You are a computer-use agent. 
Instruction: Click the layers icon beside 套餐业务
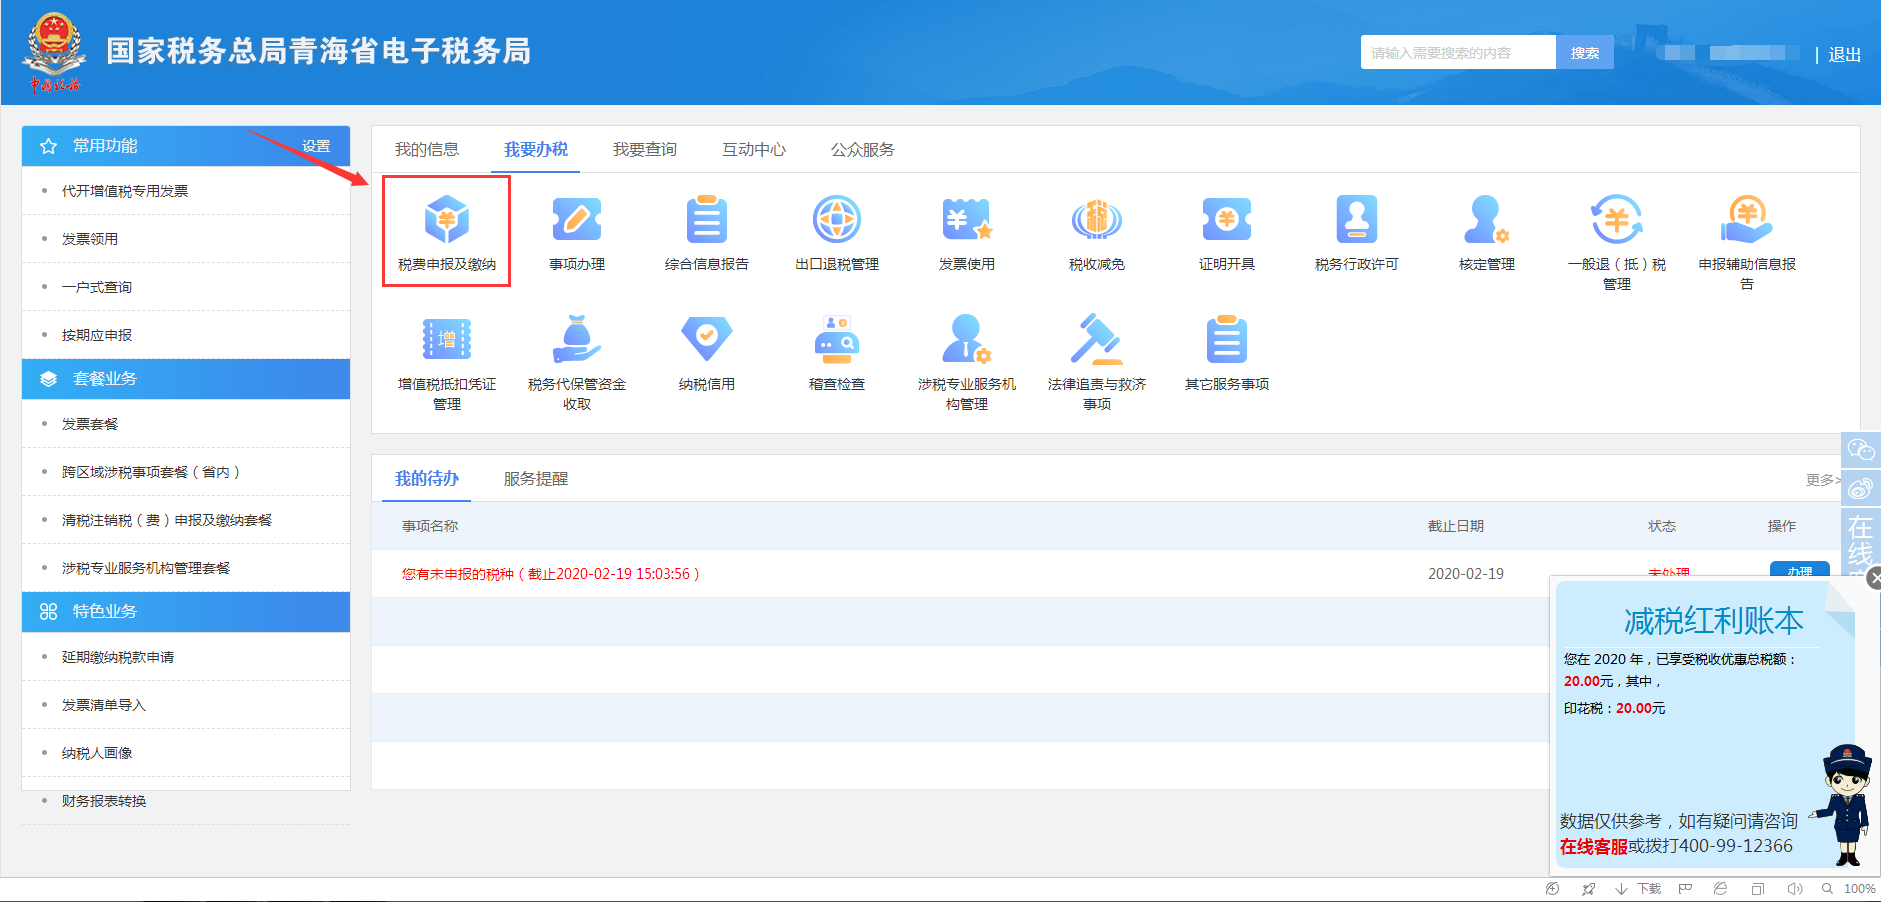tap(48, 379)
